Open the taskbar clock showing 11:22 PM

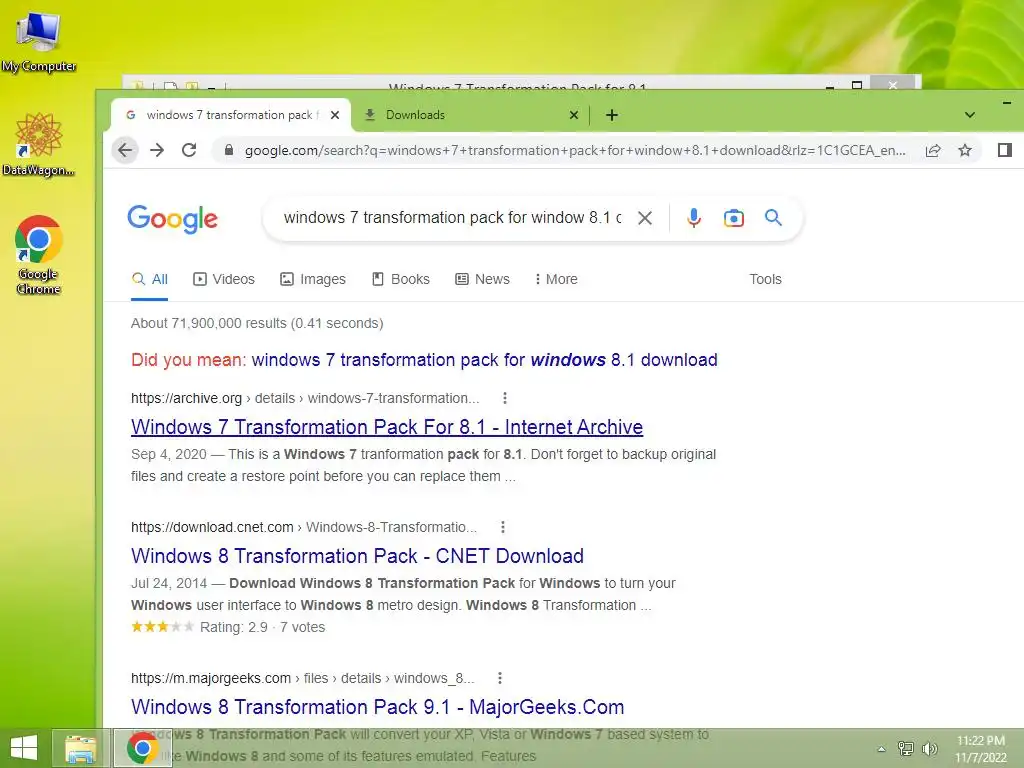[x=981, y=749]
